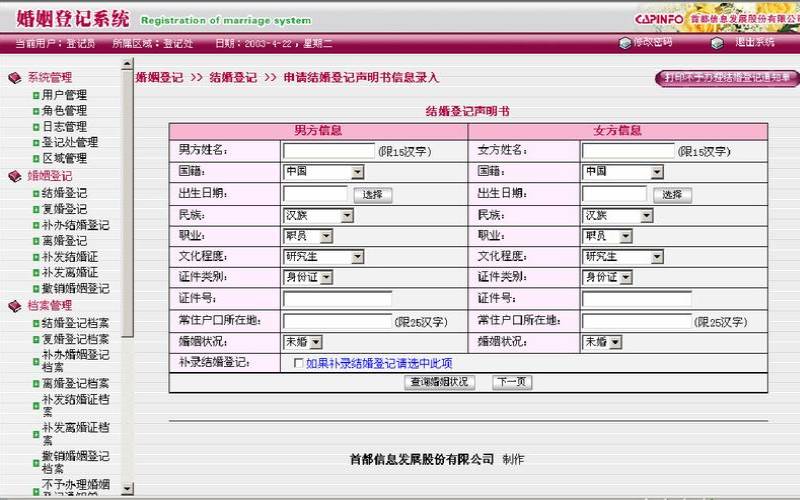
Task: Click the female 常住户口所在地 input field
Action: click(637, 321)
